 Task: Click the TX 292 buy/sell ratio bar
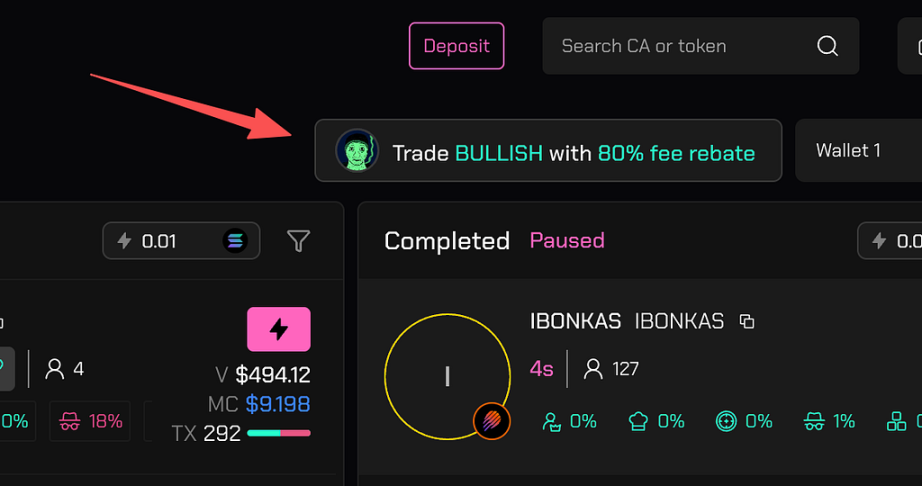tap(278, 433)
